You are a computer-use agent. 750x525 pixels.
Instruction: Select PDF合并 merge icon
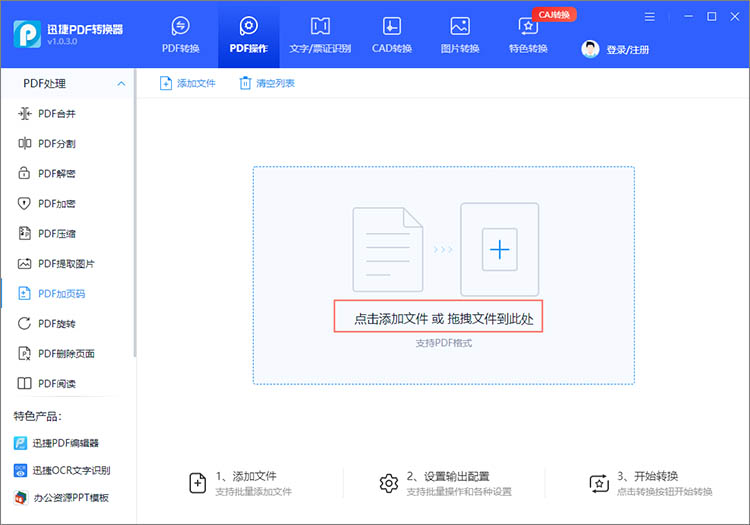(24, 114)
